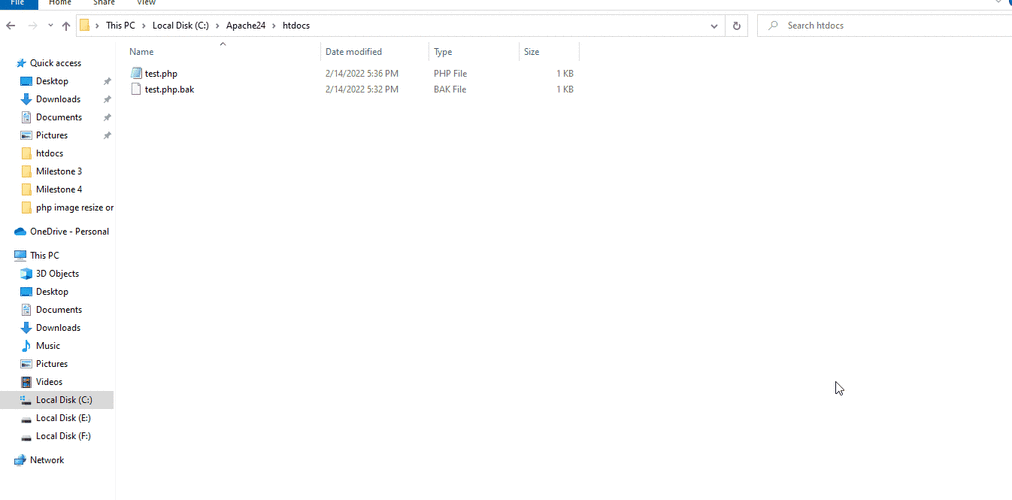The height and width of the screenshot is (500, 1012).
Task: Open Quick access in navigation pane
Action: pos(56,63)
